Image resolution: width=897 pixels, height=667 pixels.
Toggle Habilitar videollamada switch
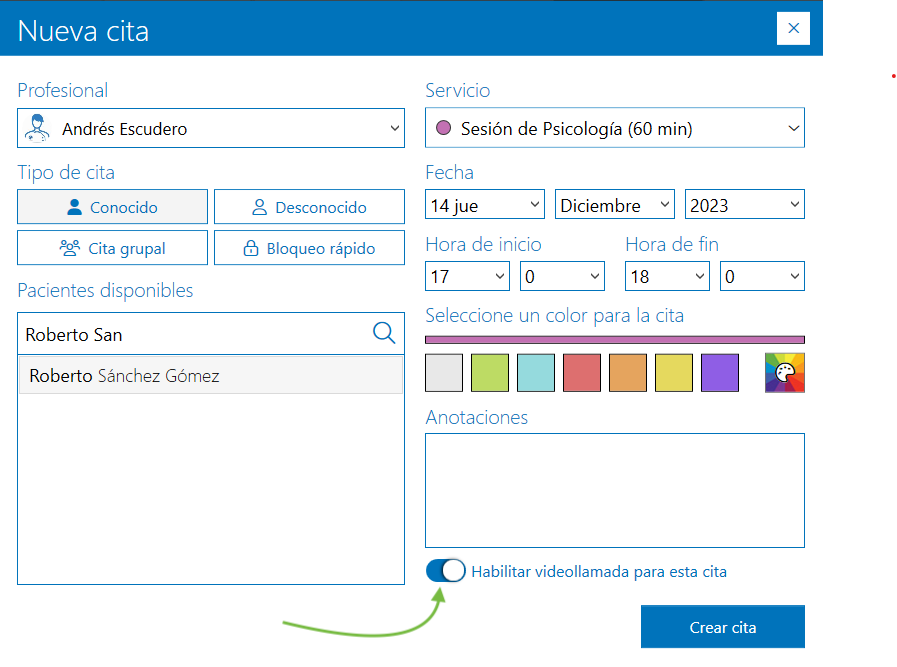tap(446, 571)
